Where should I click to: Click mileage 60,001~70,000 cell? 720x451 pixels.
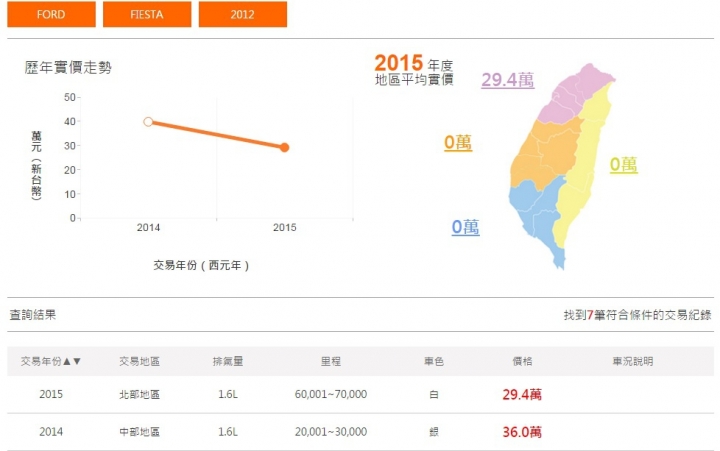(331, 395)
